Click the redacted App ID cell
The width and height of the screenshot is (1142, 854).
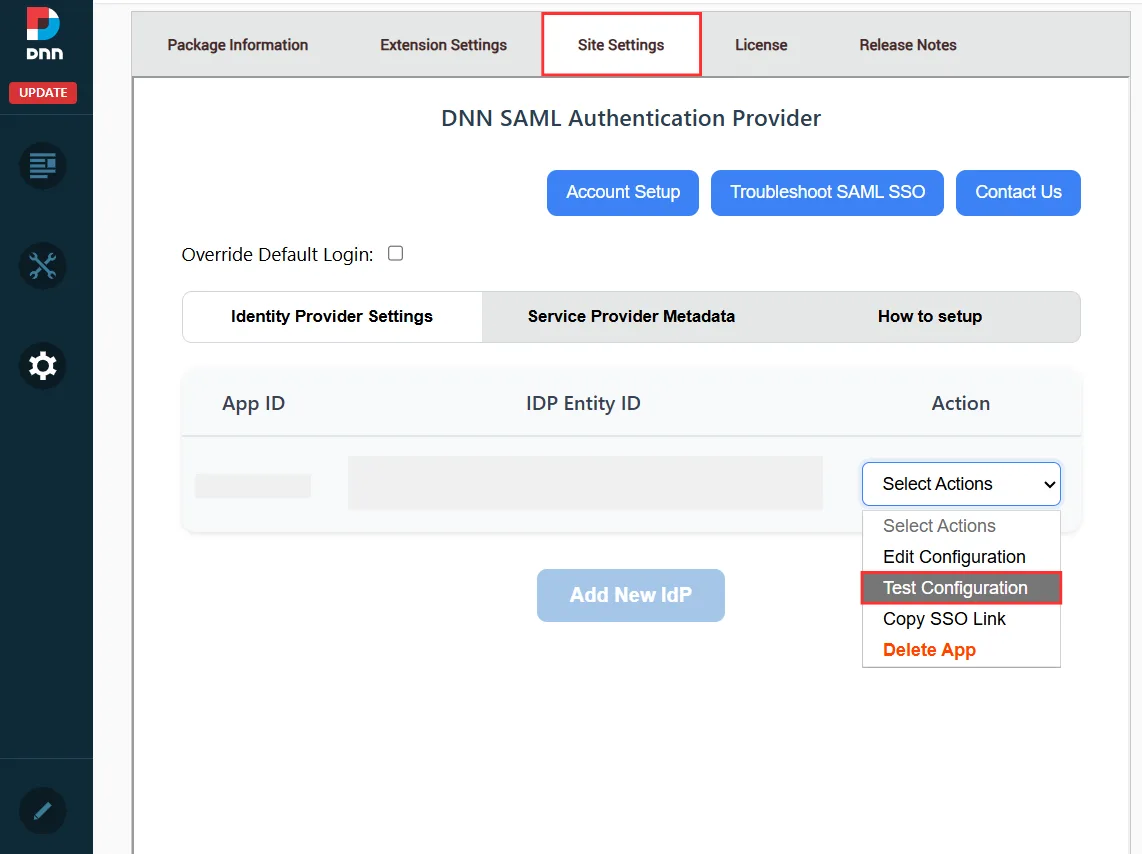[x=253, y=486]
